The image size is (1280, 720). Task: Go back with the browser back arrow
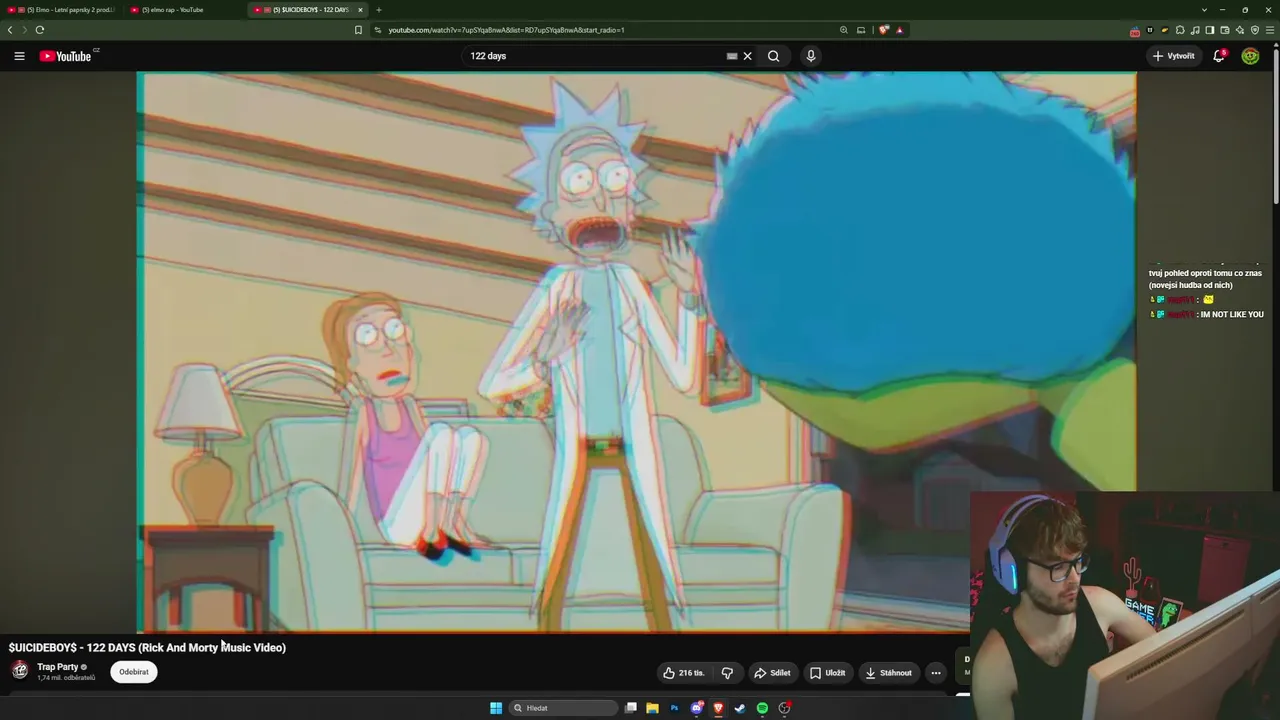tap(10, 30)
